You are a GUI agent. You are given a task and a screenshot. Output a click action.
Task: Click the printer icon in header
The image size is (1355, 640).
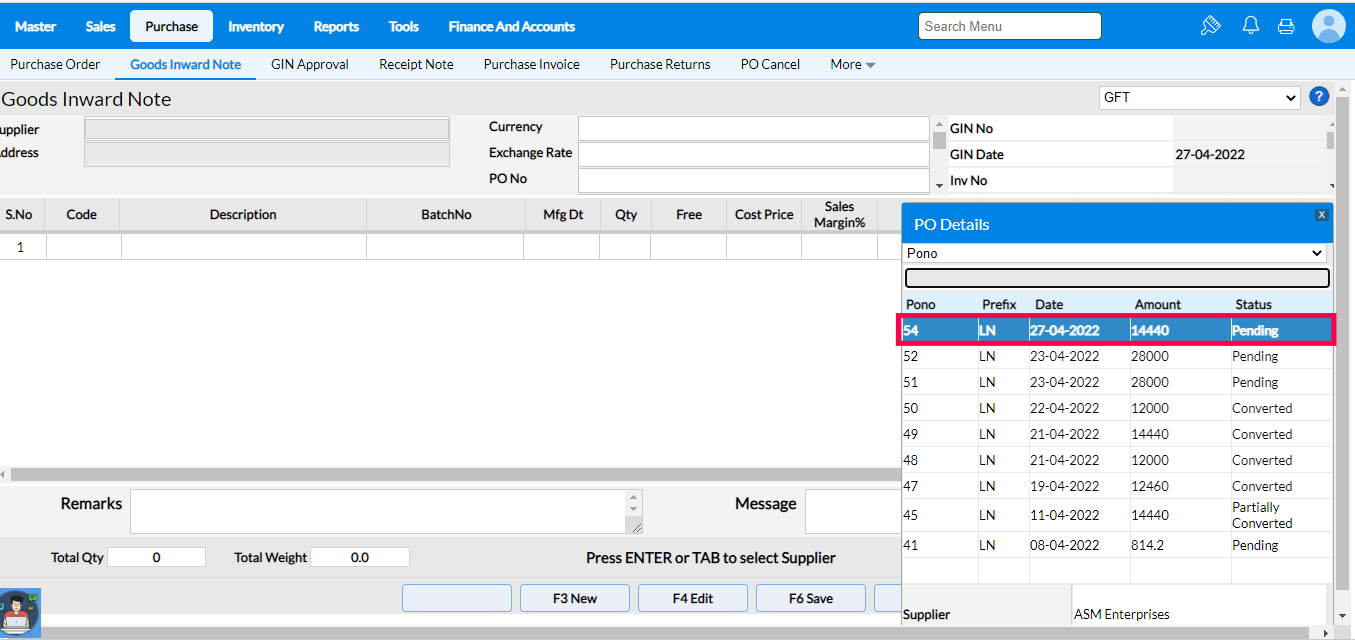pyautogui.click(x=1286, y=26)
